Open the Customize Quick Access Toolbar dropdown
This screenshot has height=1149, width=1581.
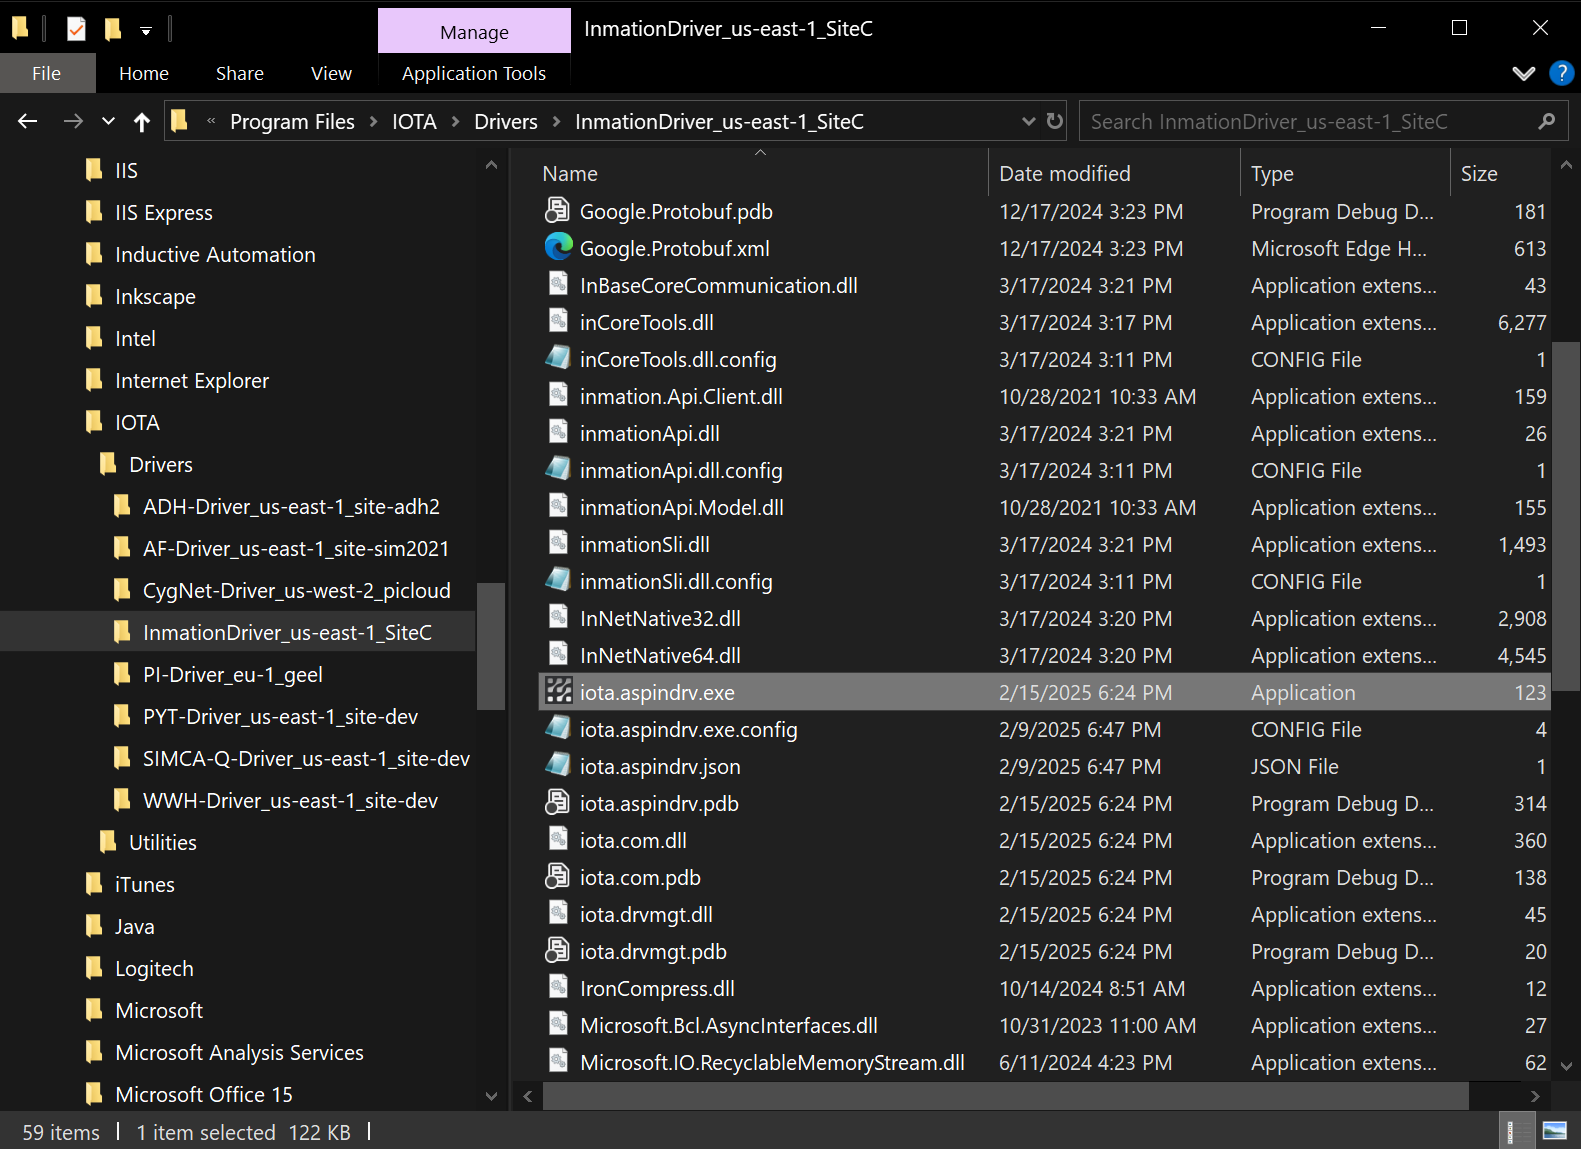(x=146, y=31)
